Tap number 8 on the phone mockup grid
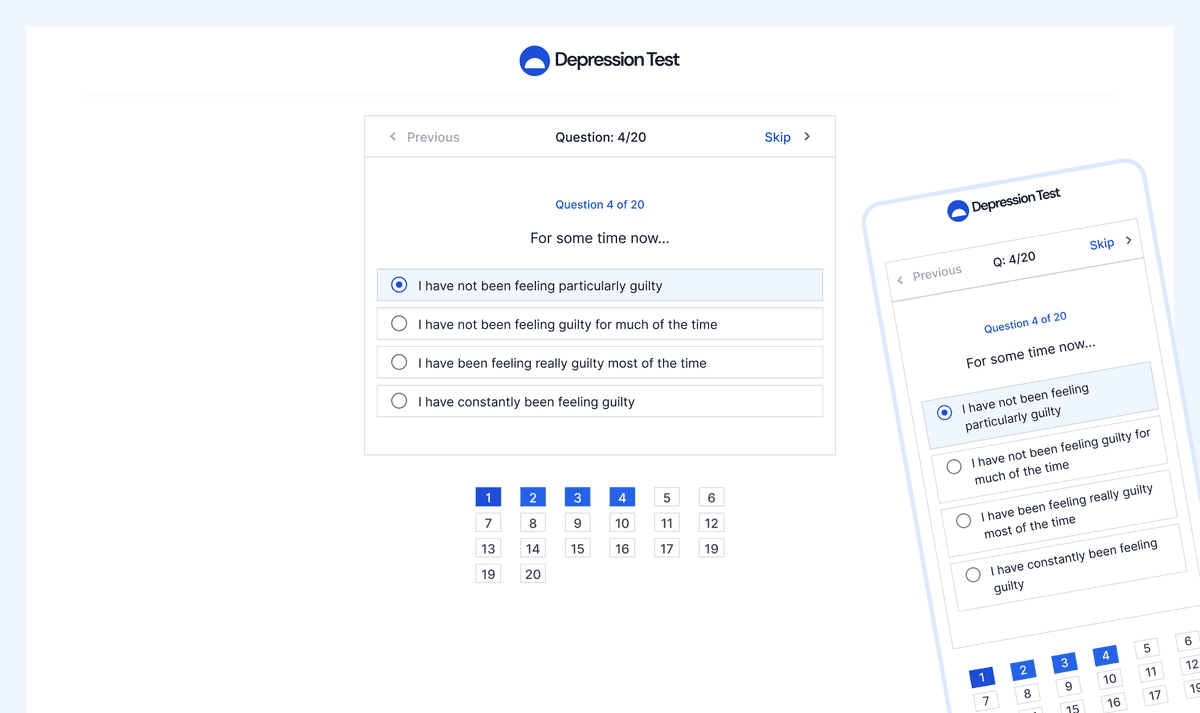Viewport: 1200px width, 713px height. pos(1028,694)
